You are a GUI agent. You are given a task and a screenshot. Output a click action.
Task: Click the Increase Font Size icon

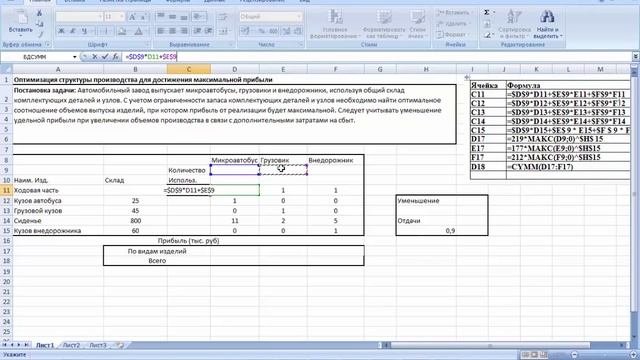click(132, 17)
